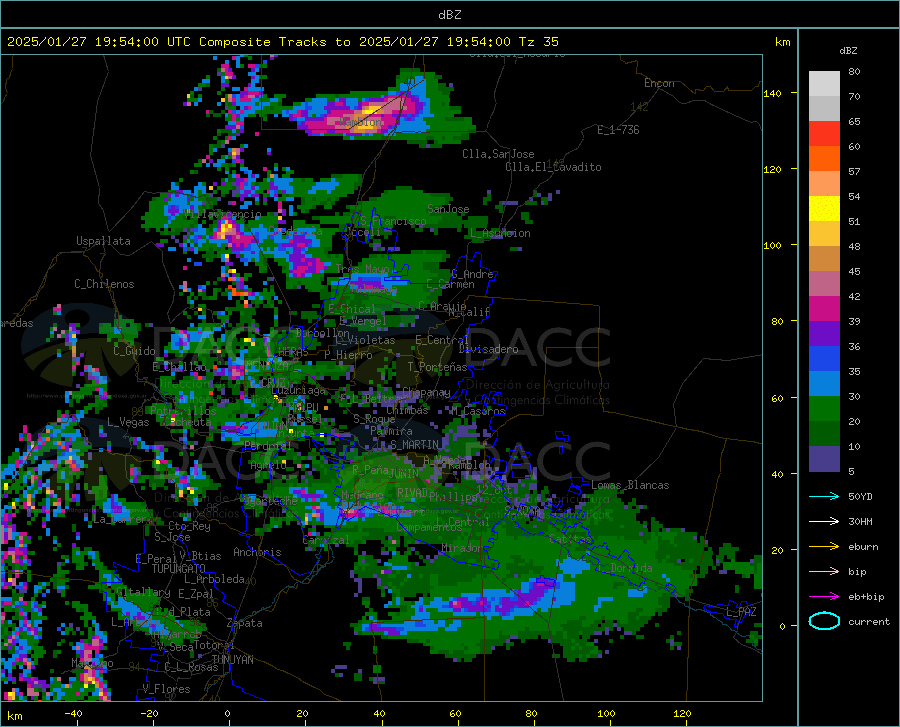Viewport: 900px width, 727px height.
Task: Click the 'dBZ' title at top center
Action: point(449,15)
